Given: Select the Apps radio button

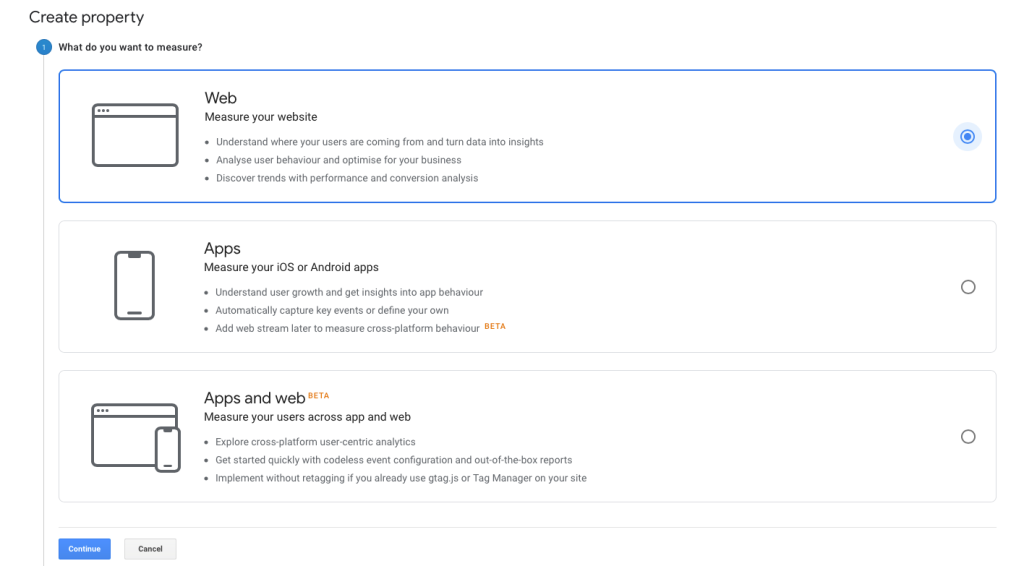Looking at the screenshot, I should point(967,287).
